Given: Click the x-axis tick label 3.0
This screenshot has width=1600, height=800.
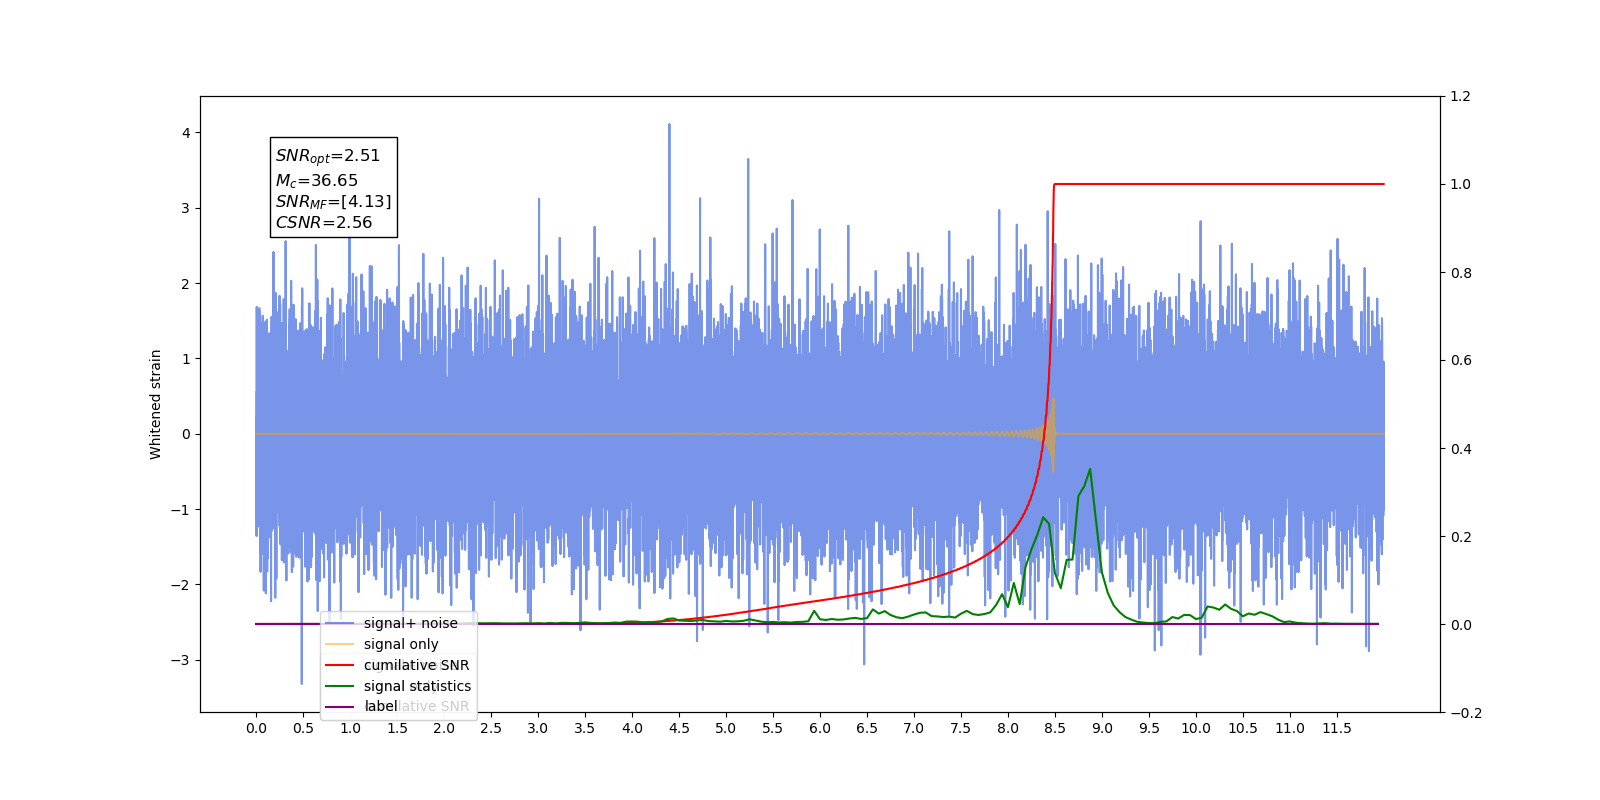Looking at the screenshot, I should 538,728.
